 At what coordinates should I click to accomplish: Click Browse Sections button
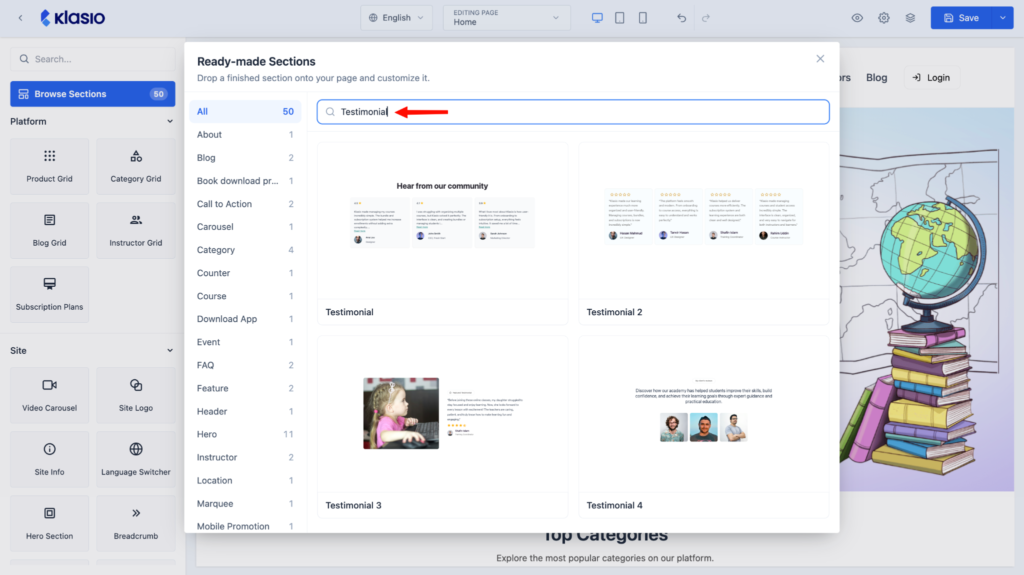(x=93, y=94)
